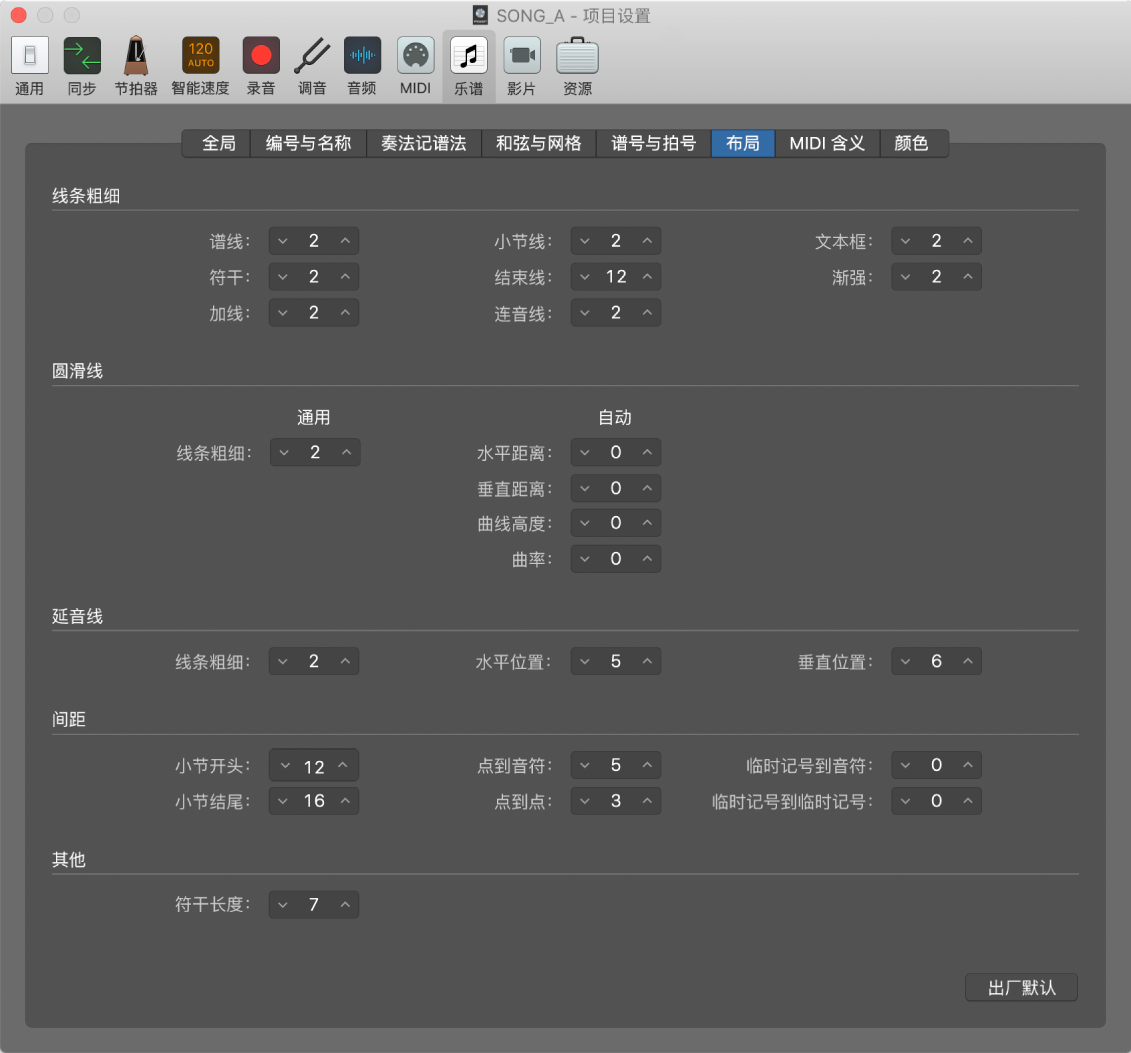Open the 颜色 colors tab
The height and width of the screenshot is (1053, 1131).
click(914, 143)
